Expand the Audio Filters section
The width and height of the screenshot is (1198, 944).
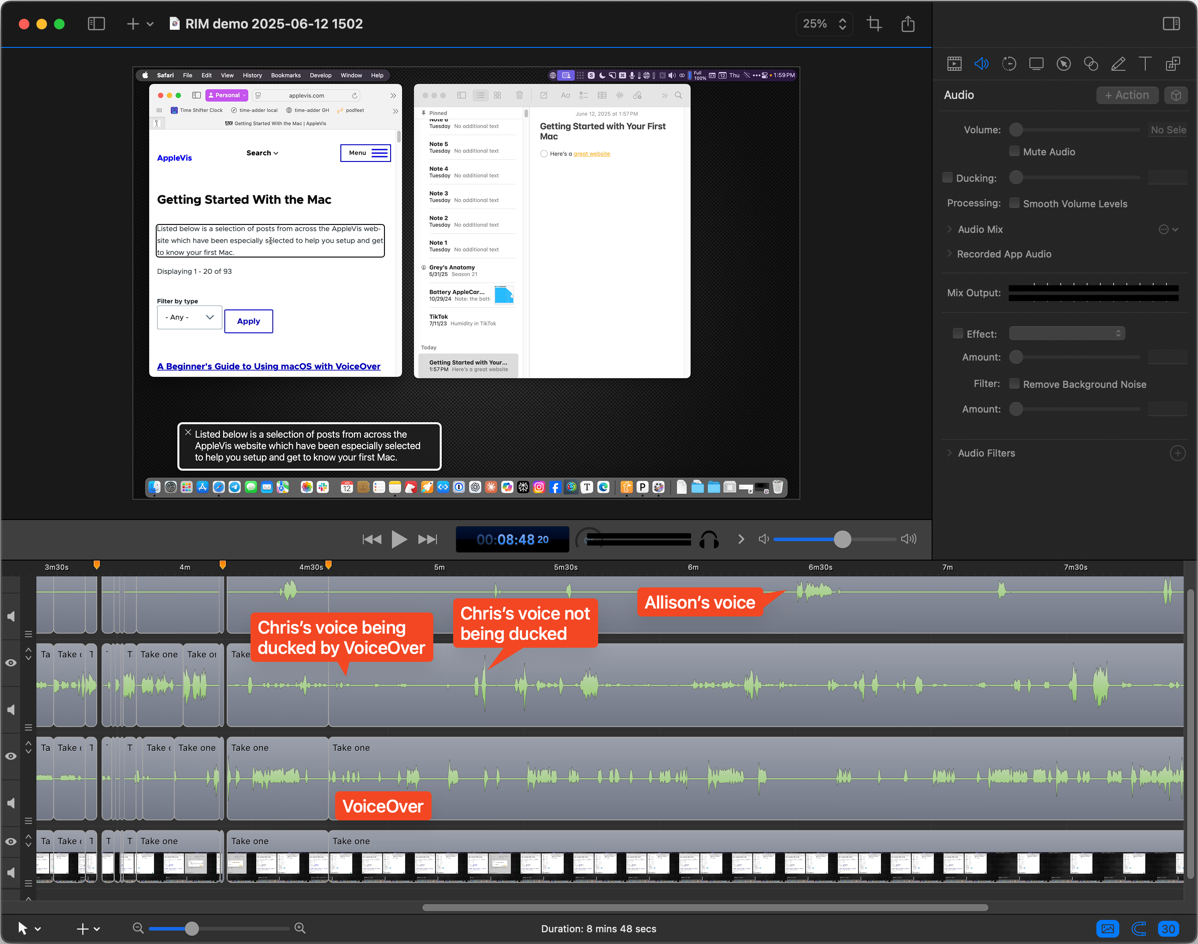[950, 454]
